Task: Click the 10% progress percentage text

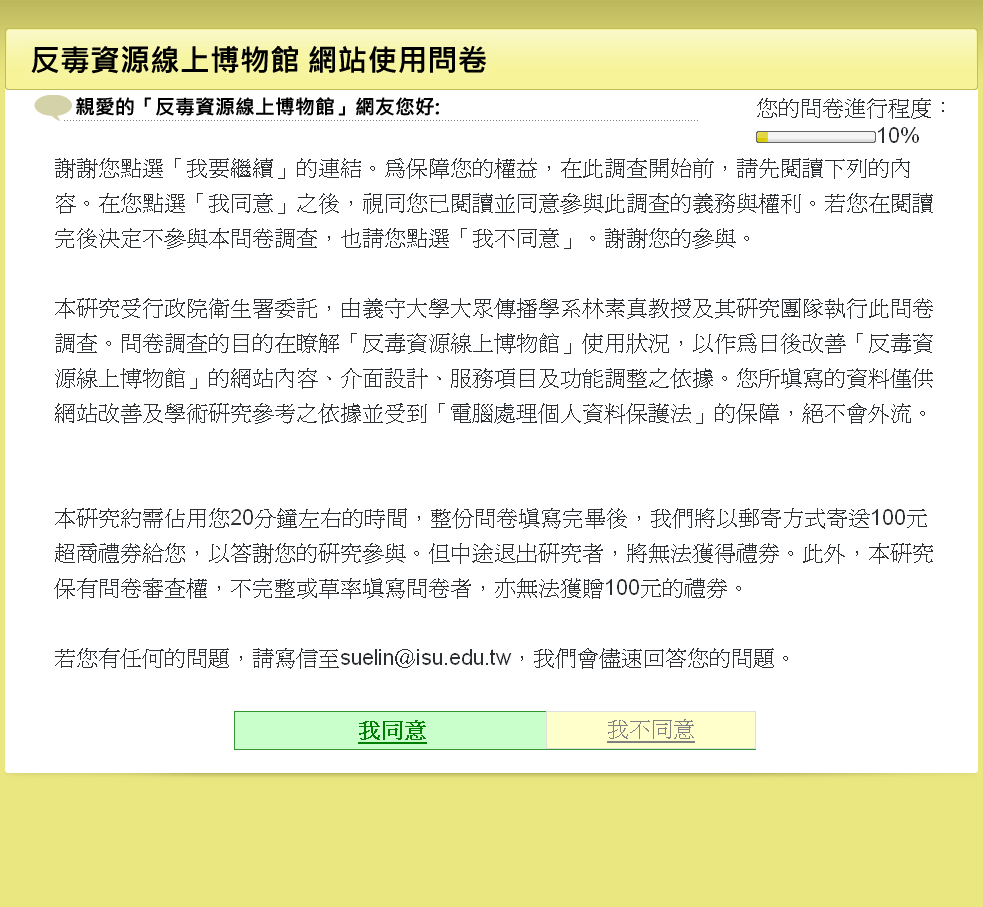Action: coord(897,136)
